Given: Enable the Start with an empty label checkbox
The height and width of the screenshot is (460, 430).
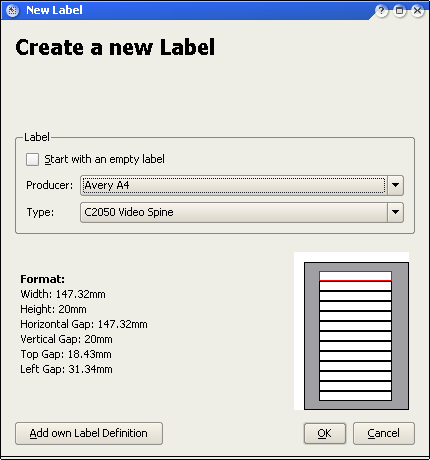Looking at the screenshot, I should (x=32, y=159).
